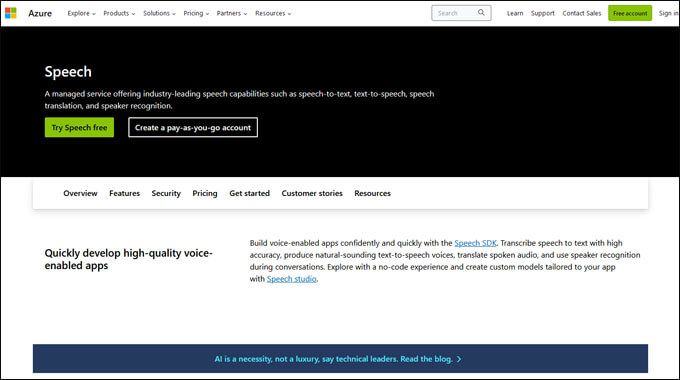Open the top nav Resources dropdown
The height and width of the screenshot is (380, 680).
coord(273,13)
